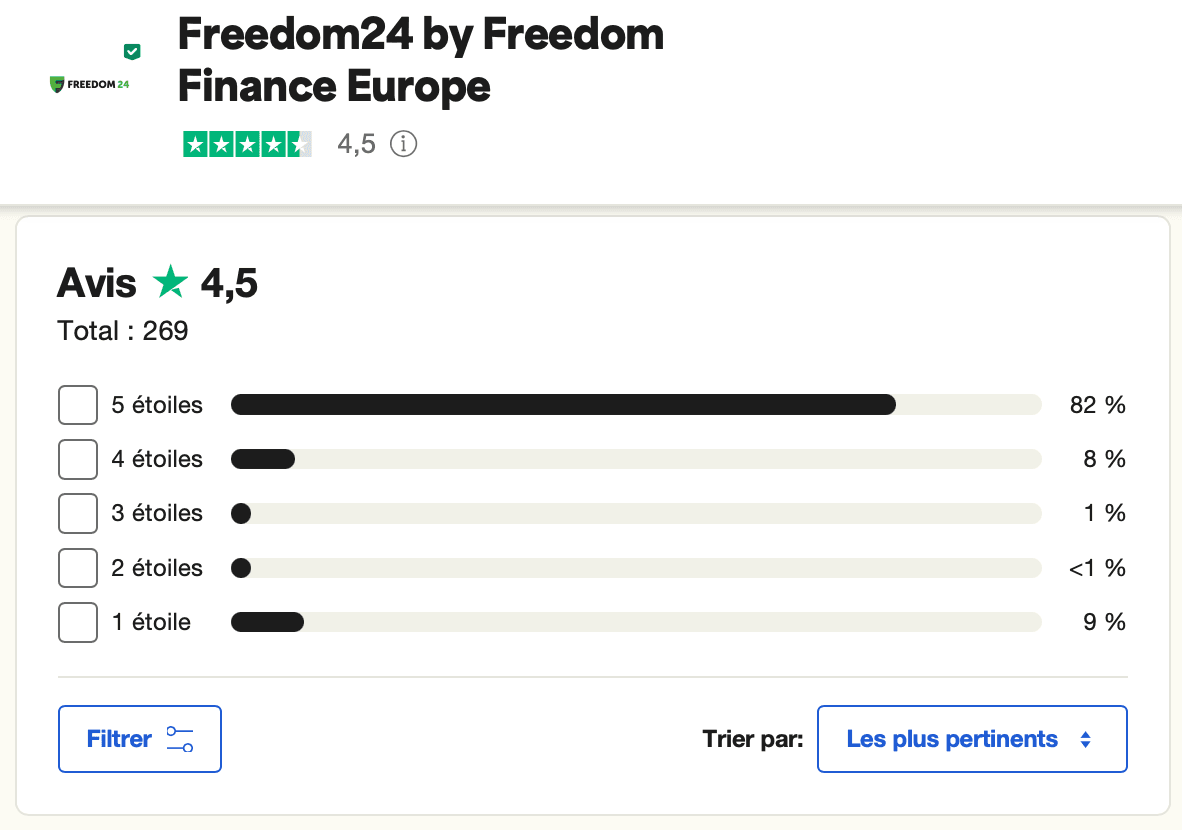Click the first Trustpilot rating star
Screen dimensions: 1182x830
pos(196,143)
